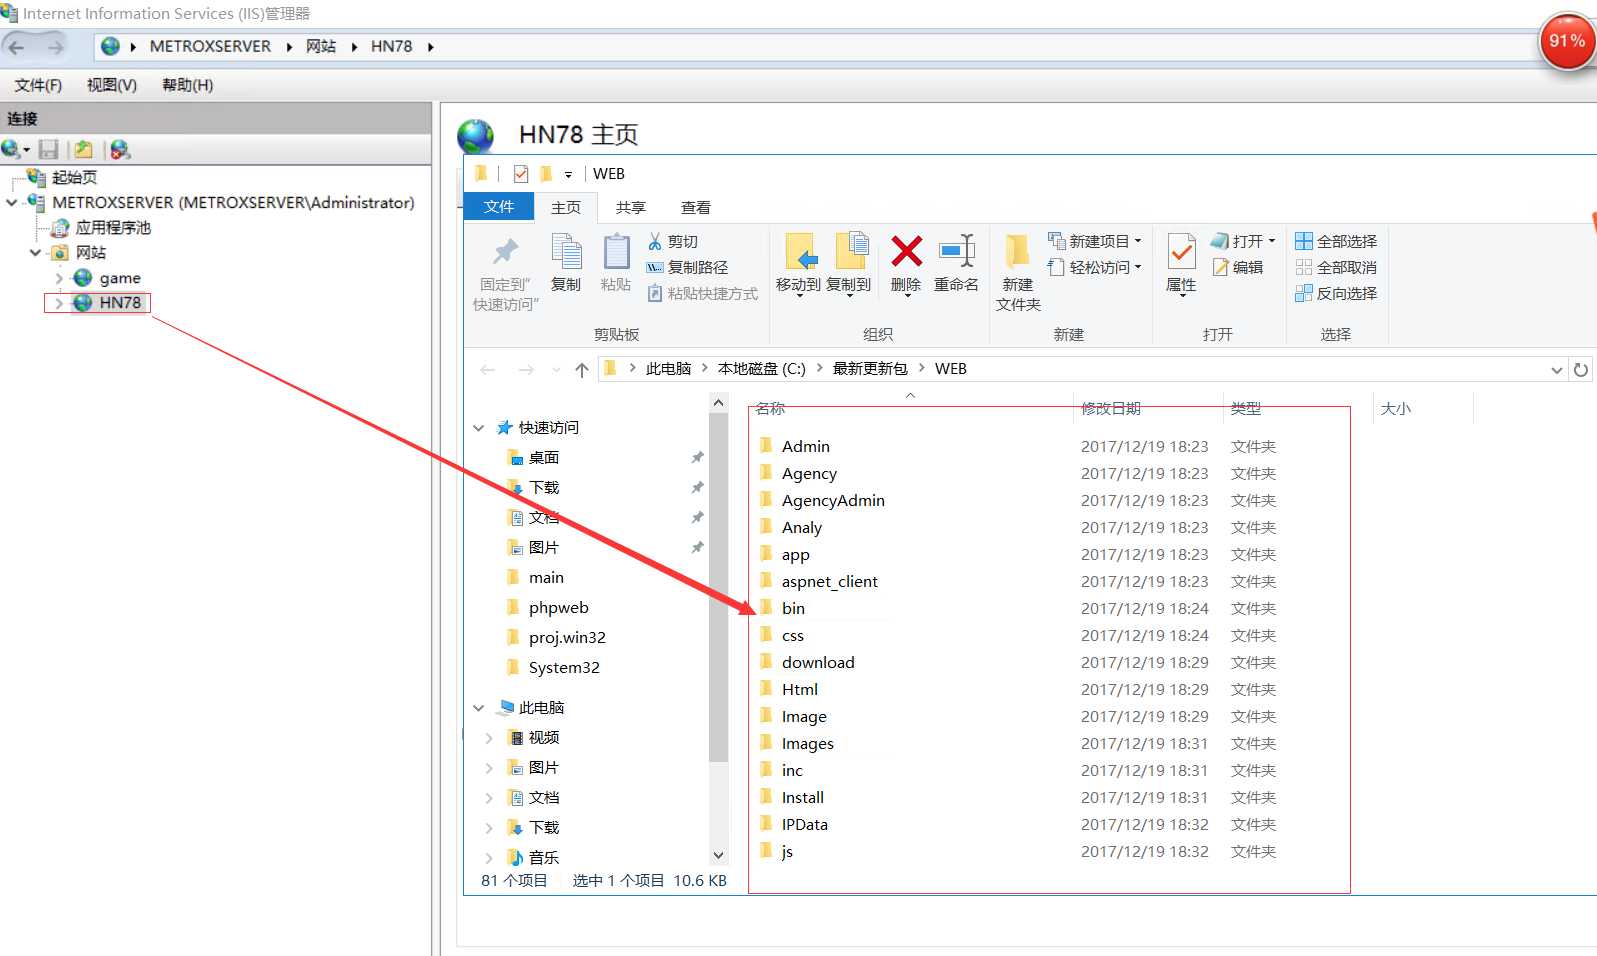The image size is (1597, 956).
Task: Click the Move To folder icon
Action: tap(800, 251)
